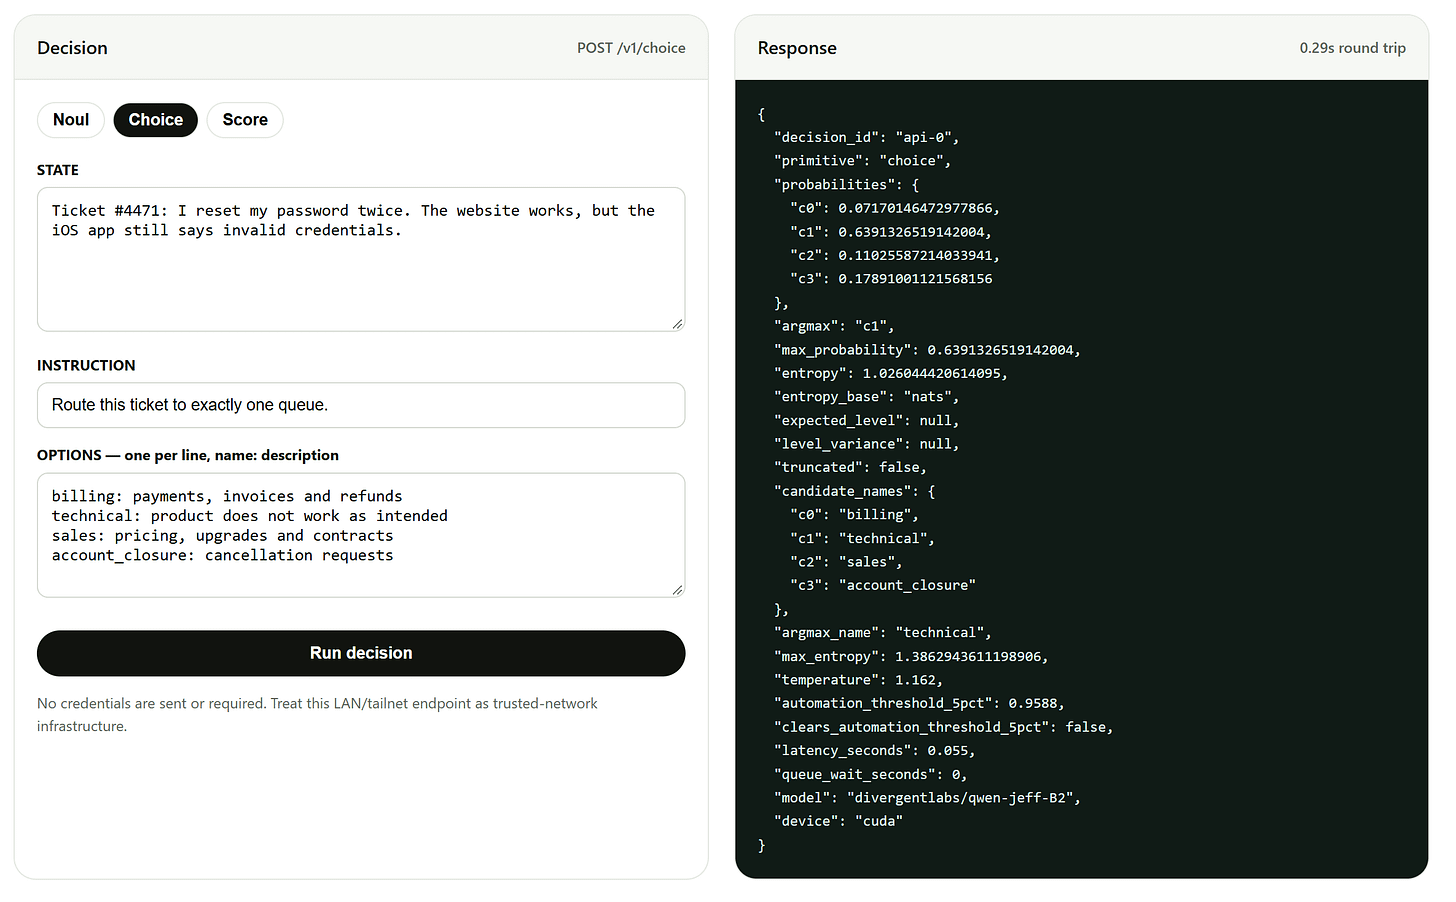1456x902 pixels.
Task: Select the c2 probability 0.11025587214033941
Action: [x=915, y=256]
